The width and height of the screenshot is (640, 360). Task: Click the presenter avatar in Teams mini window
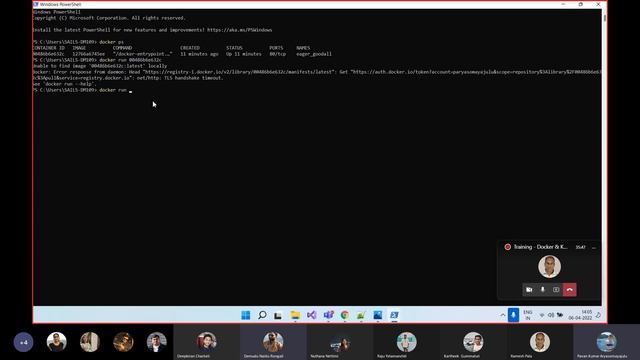[549, 267]
